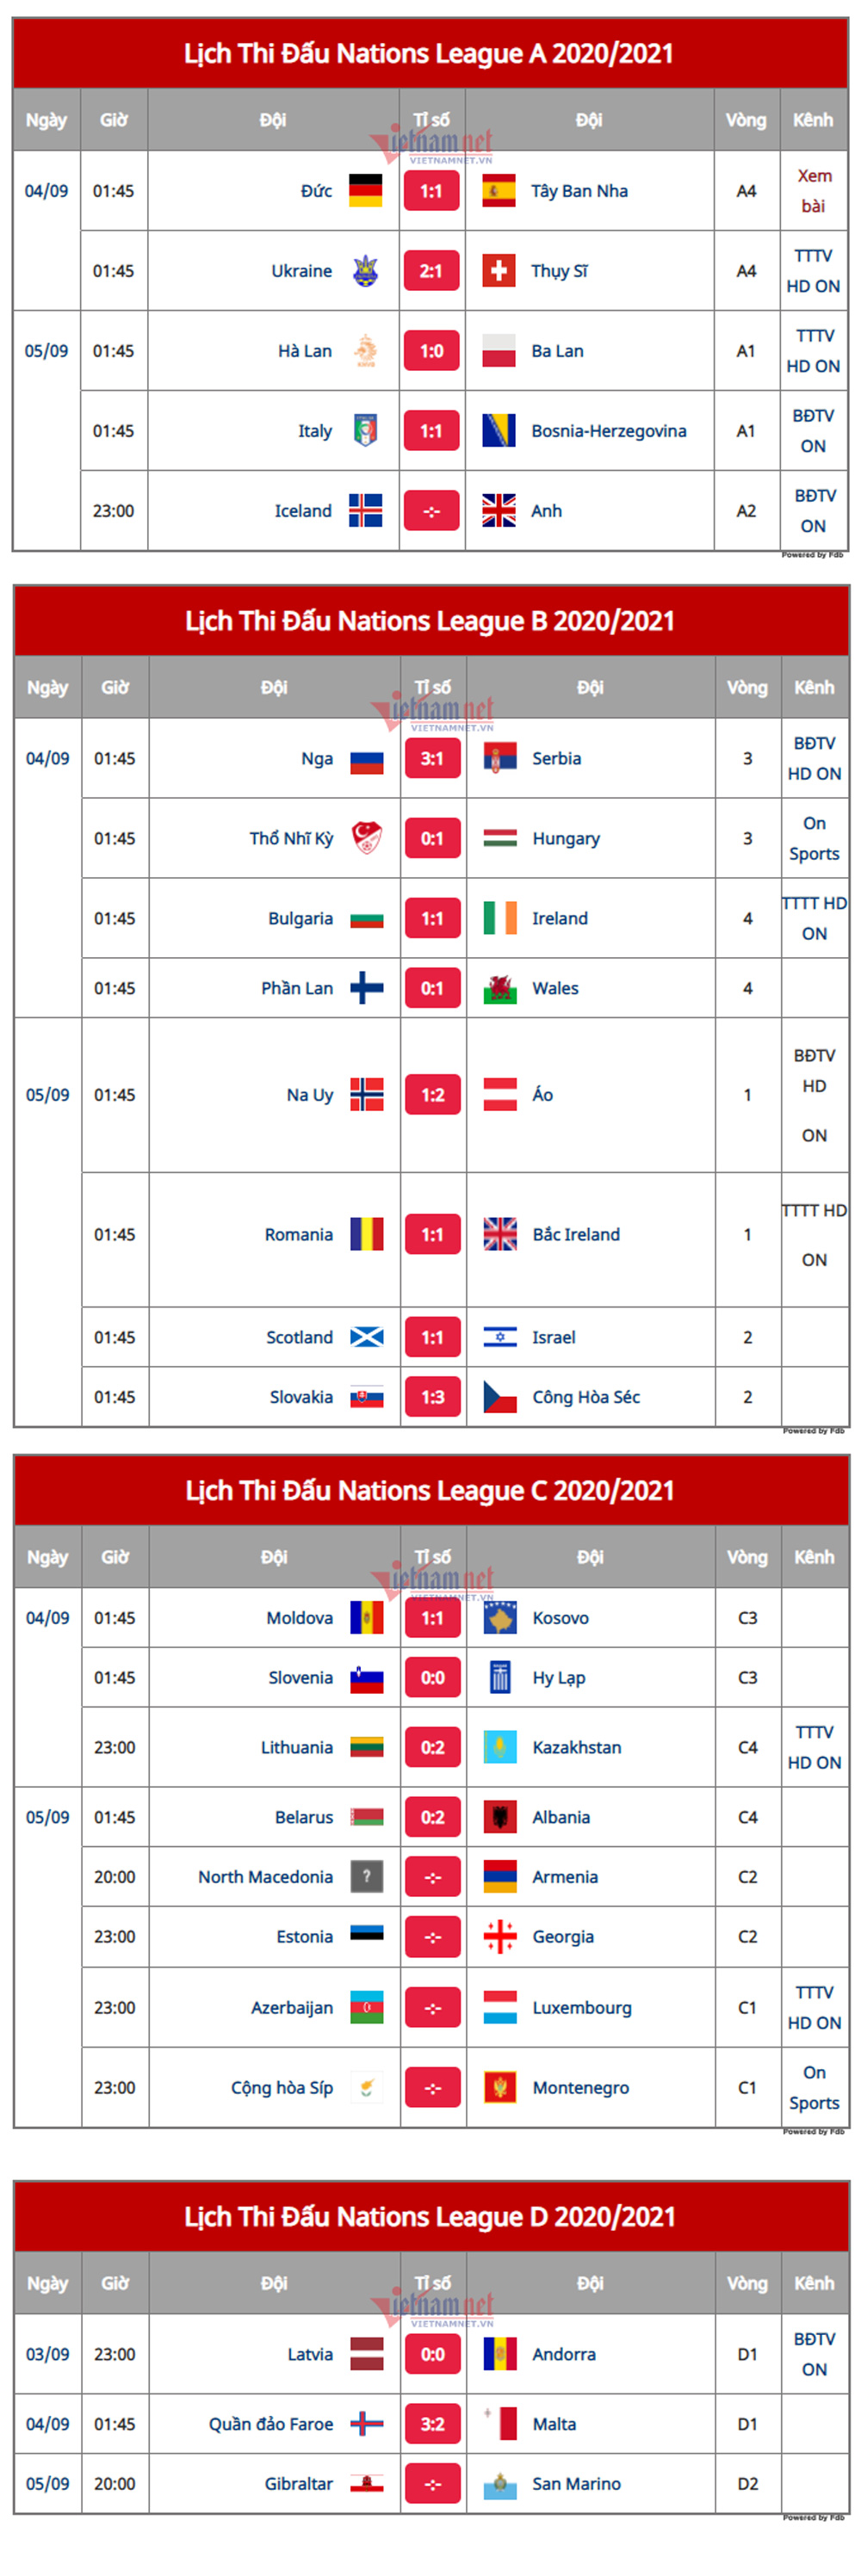Click the San Marino crest
The image size is (861, 2576).
coord(500,2483)
